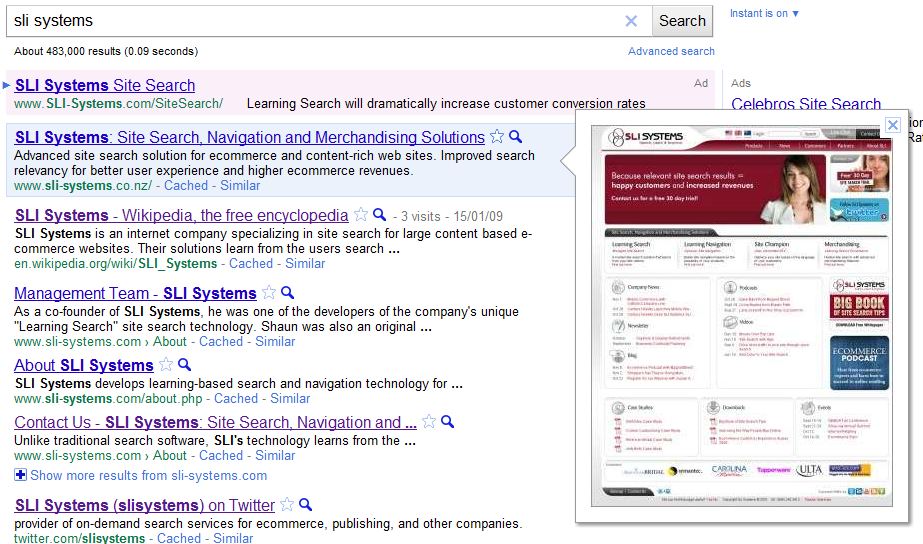Open the 'Contact Us - SLI Systems' result
923x544 pixels.
[x=215, y=422]
